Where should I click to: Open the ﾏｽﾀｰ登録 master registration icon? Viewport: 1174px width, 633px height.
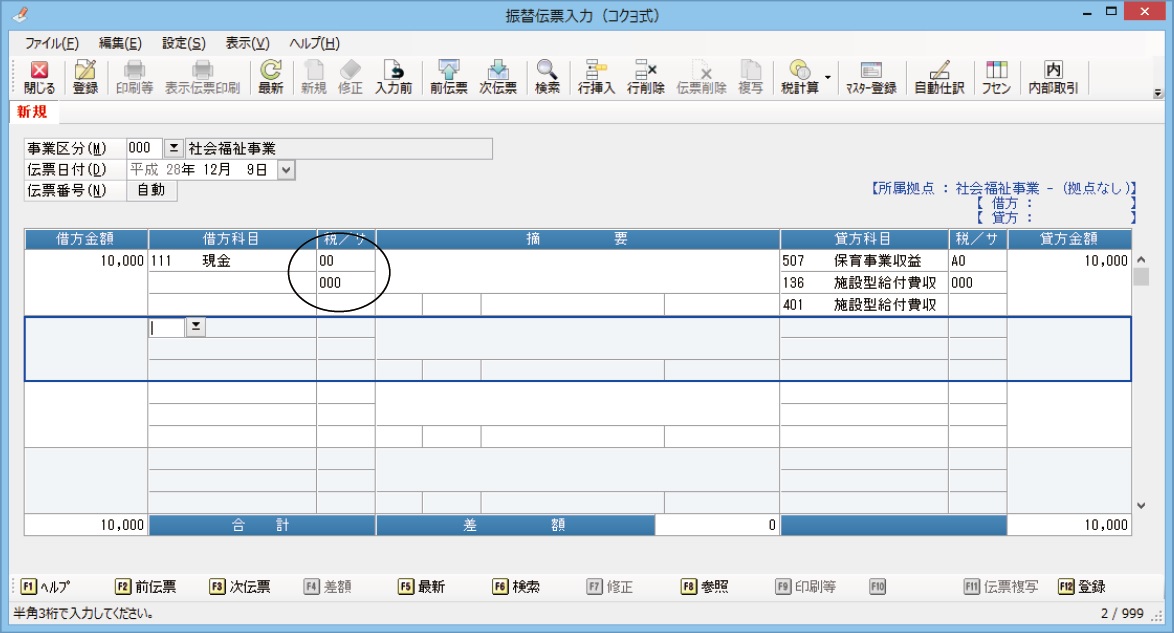click(870, 77)
